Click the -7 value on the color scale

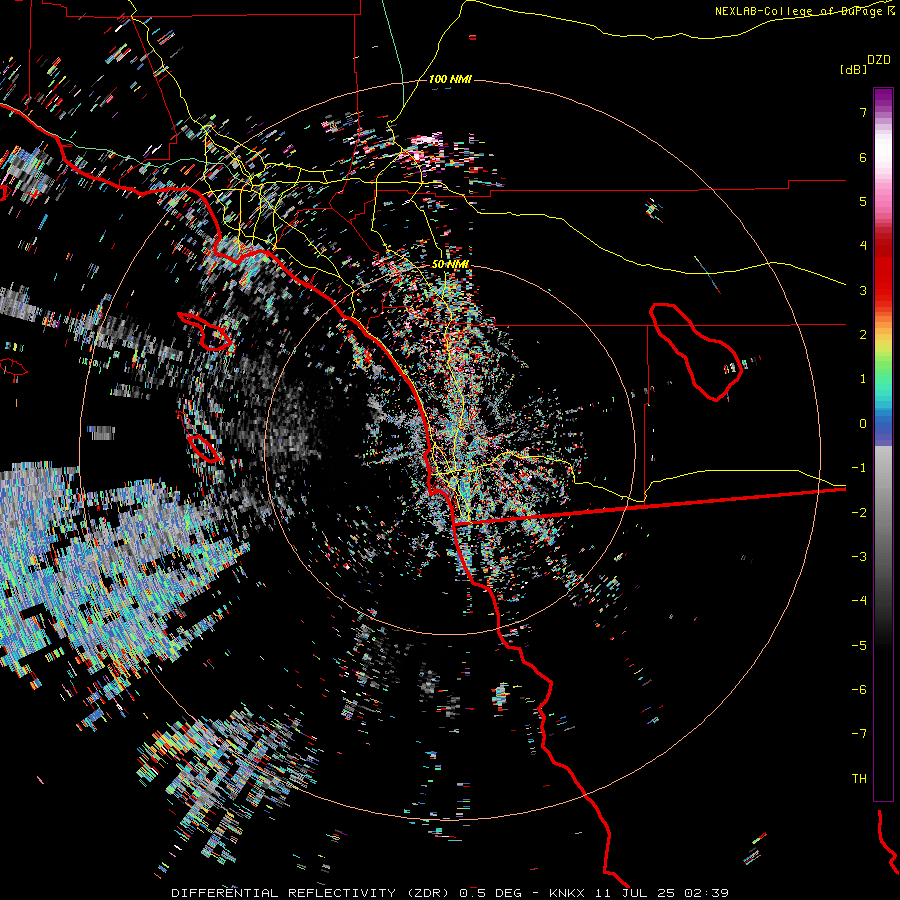pos(859,734)
